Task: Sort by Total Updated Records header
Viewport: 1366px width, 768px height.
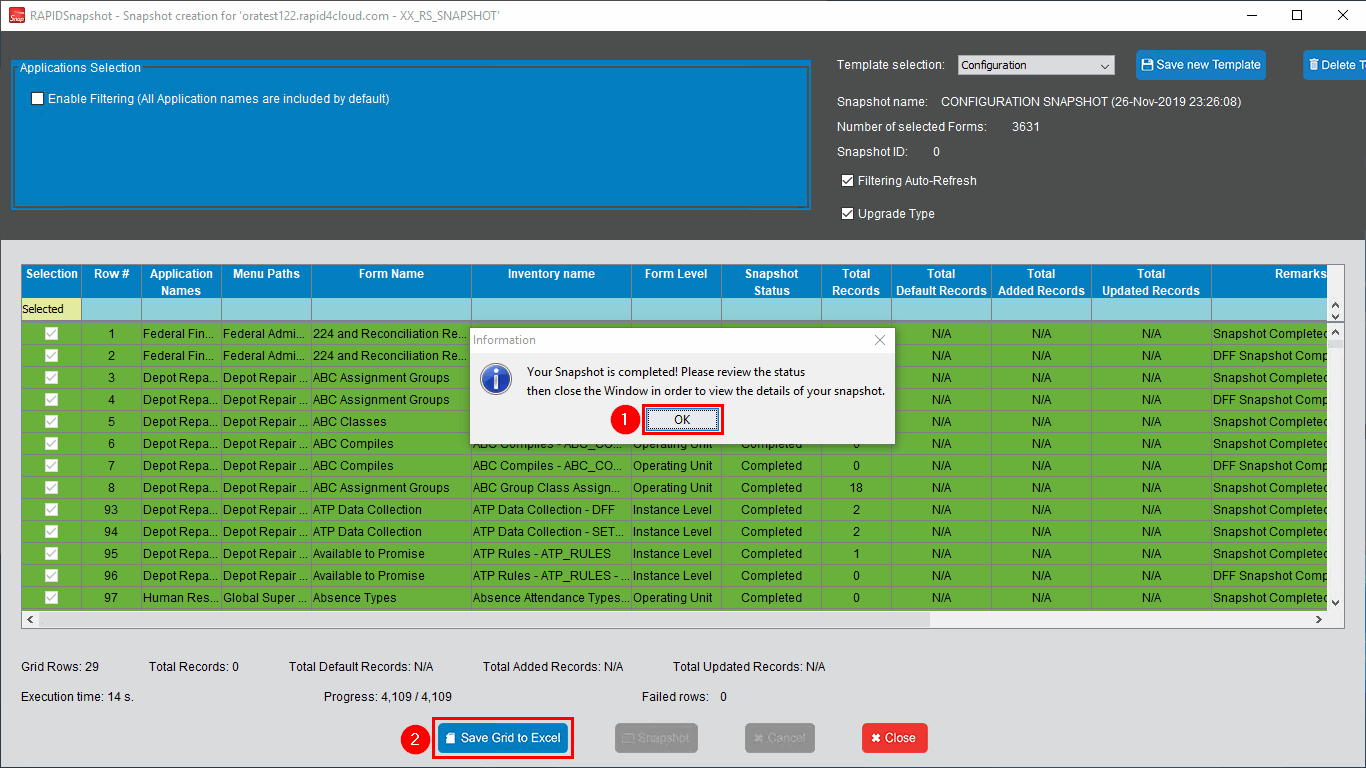Action: coord(1152,282)
